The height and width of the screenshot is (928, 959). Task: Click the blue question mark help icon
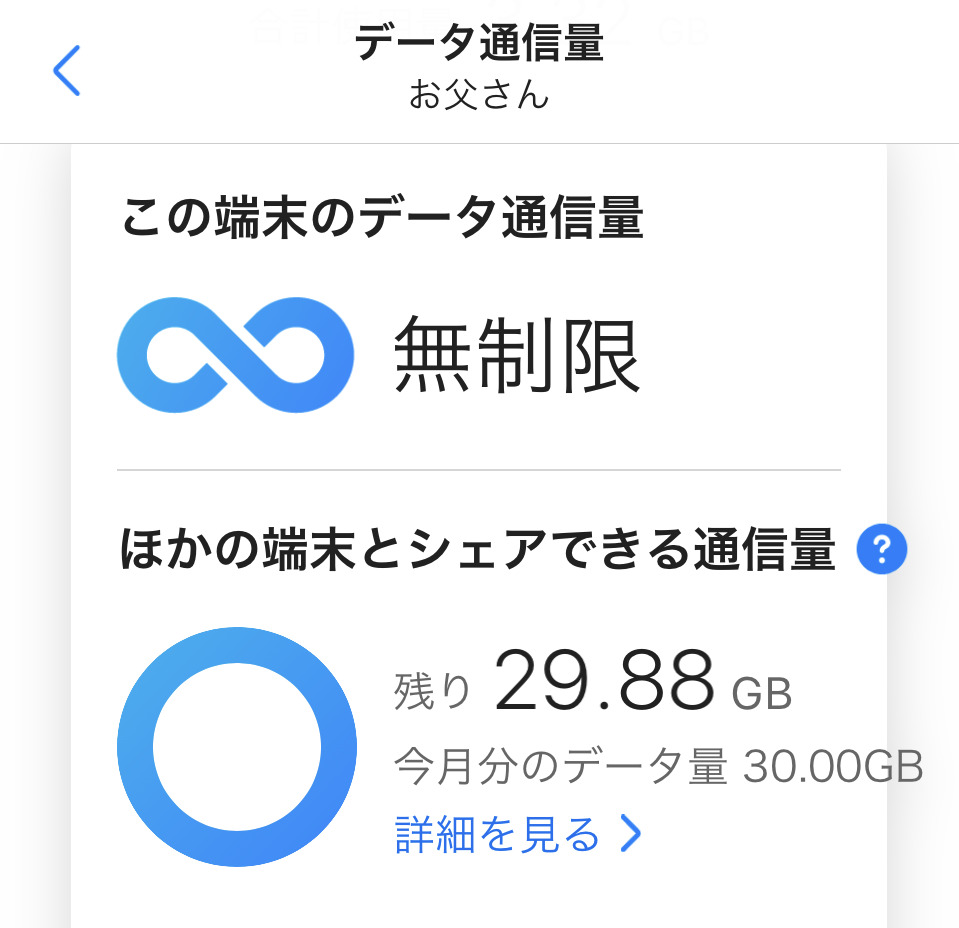click(x=881, y=550)
